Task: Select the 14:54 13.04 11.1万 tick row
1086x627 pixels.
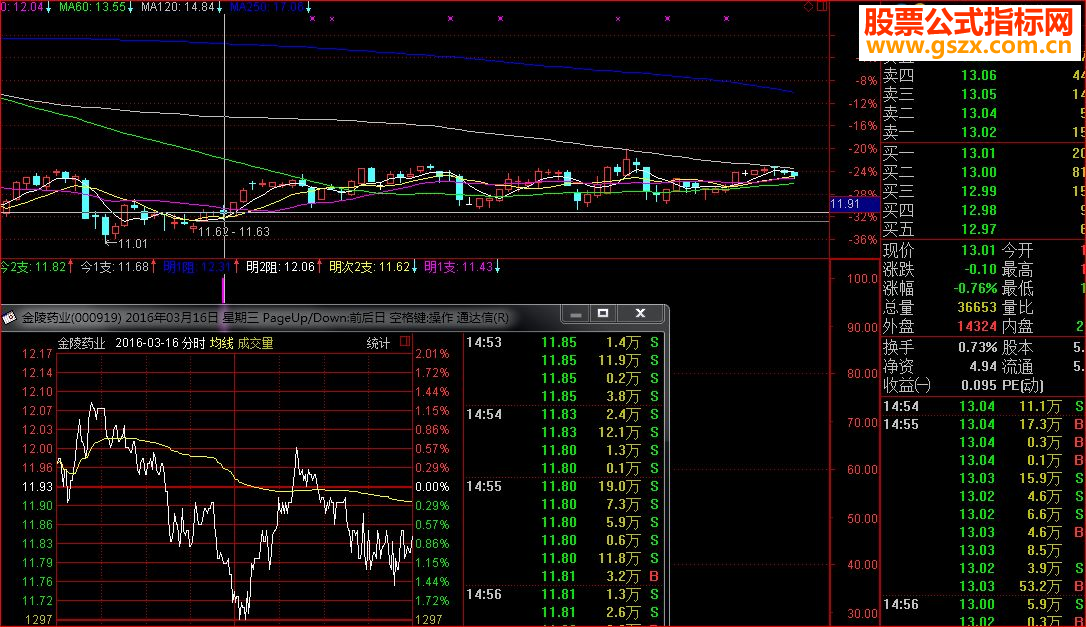Action: [983, 407]
